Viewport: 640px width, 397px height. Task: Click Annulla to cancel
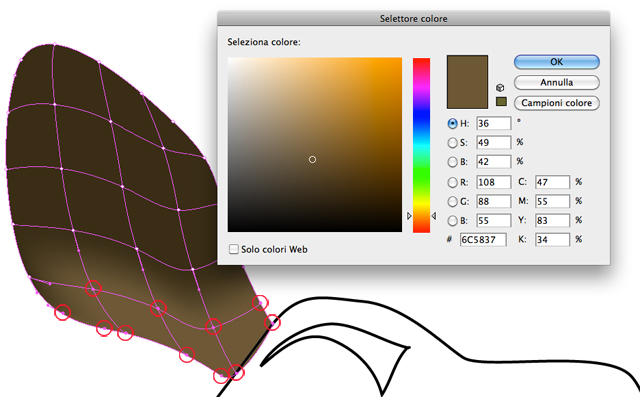pos(556,82)
